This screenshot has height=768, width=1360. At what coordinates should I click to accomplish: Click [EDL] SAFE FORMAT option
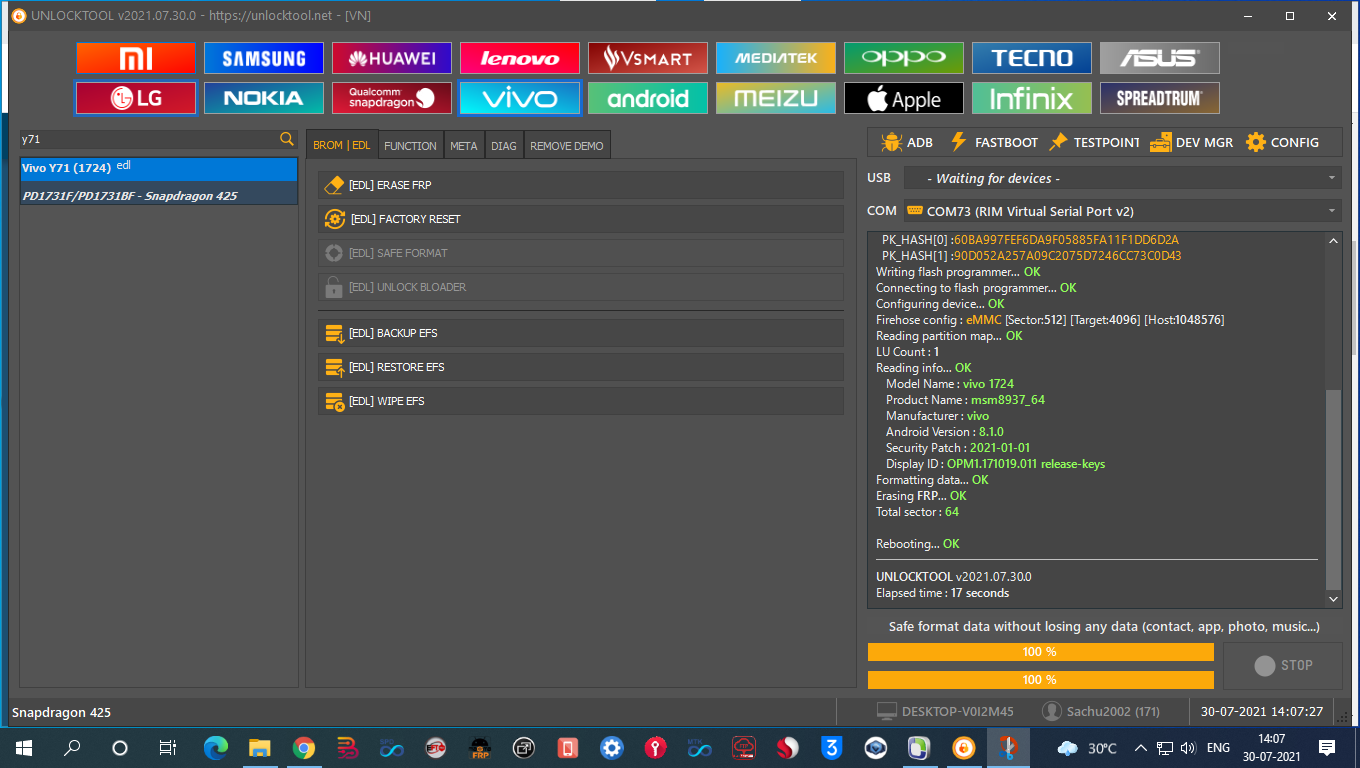[x=581, y=253]
